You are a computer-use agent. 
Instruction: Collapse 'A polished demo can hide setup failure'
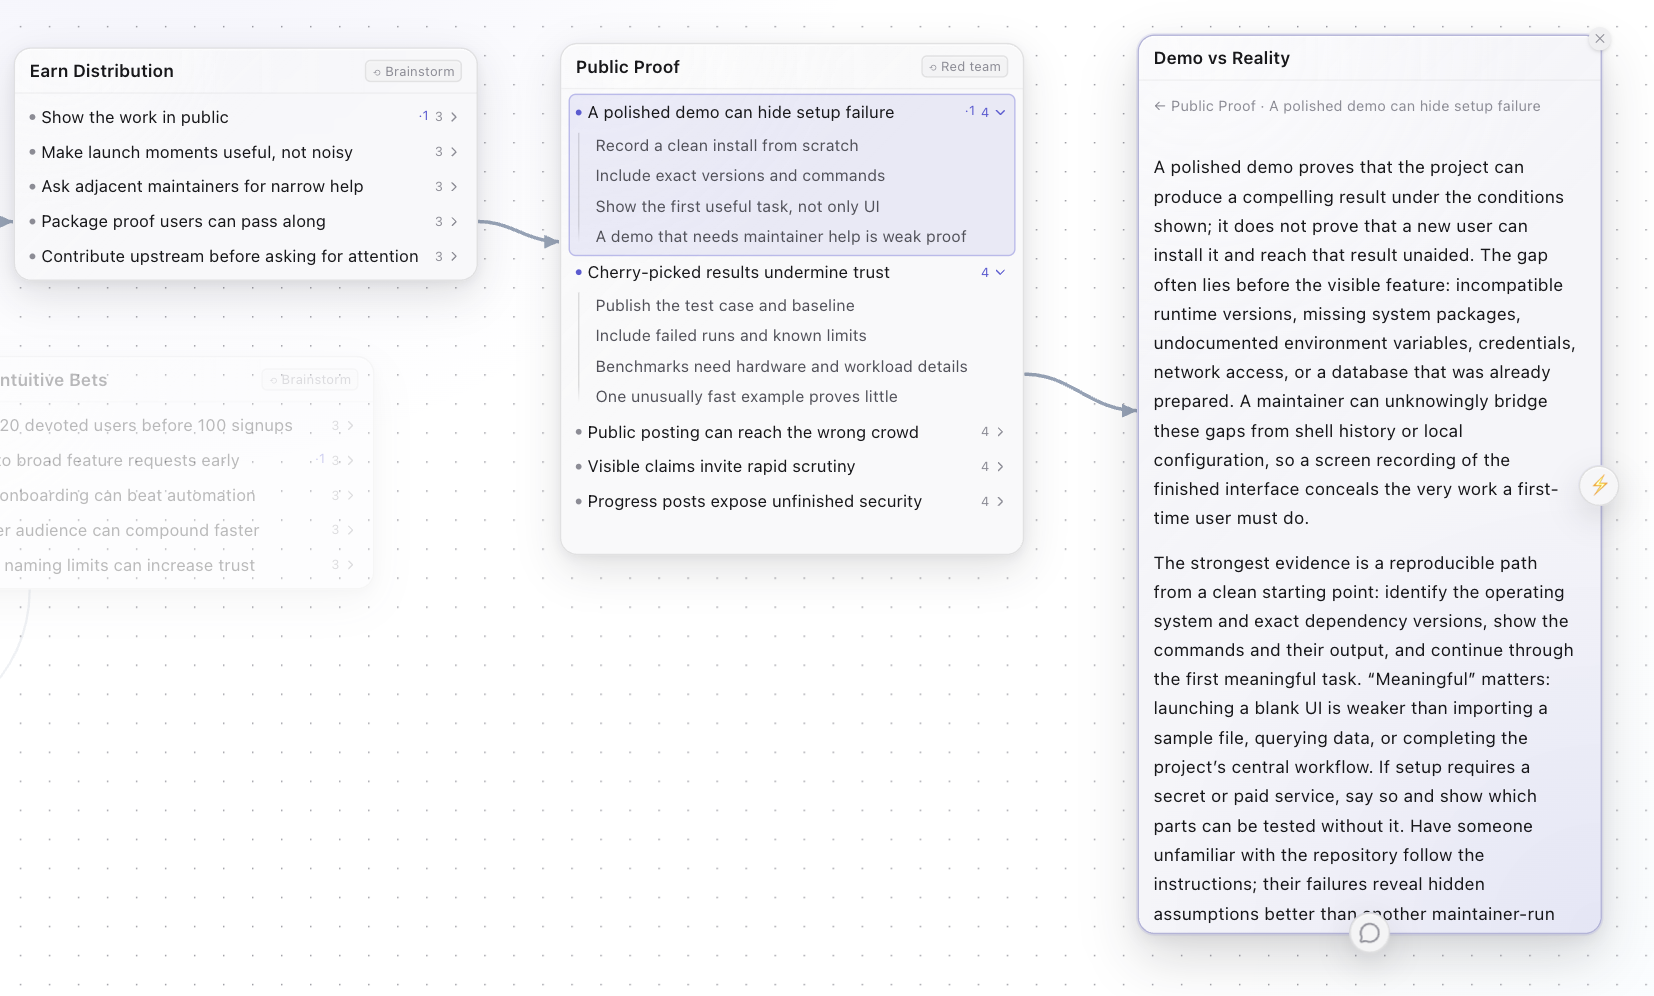click(x=1000, y=112)
